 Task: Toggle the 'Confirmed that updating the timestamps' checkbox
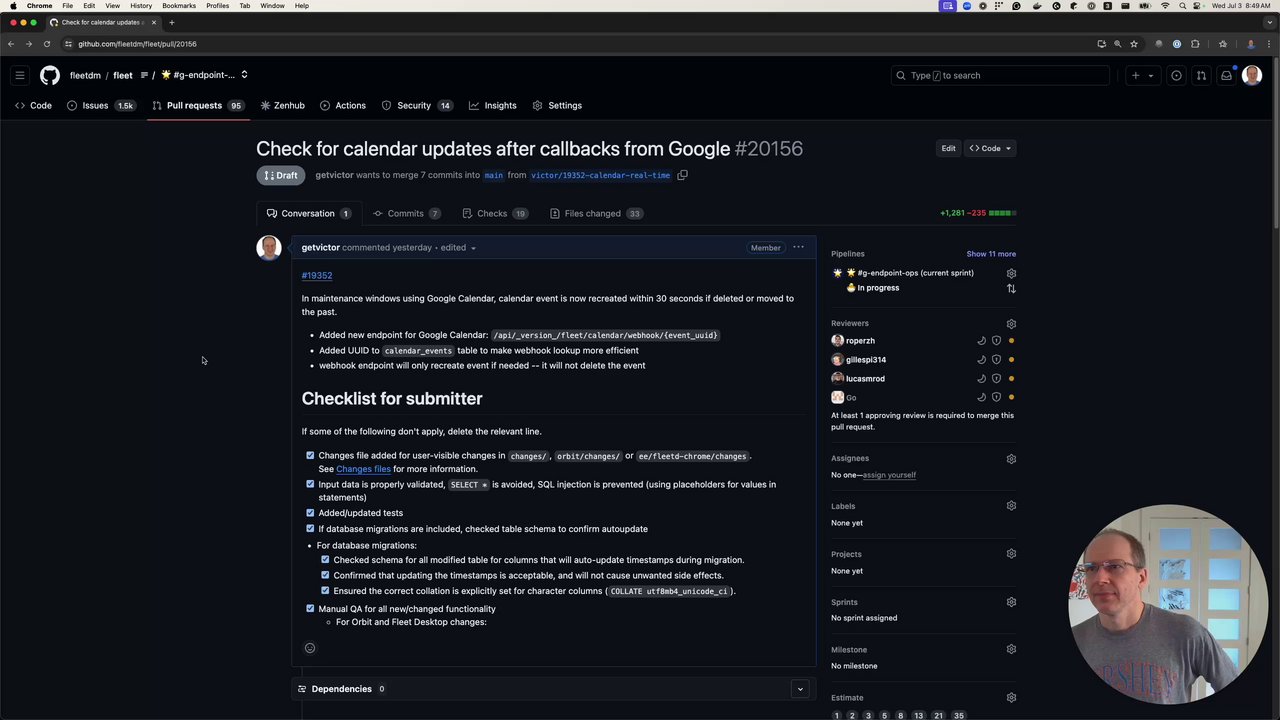325,575
